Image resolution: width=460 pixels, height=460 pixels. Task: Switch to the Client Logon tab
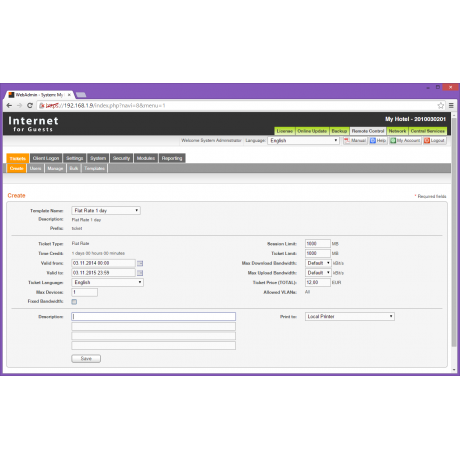click(x=46, y=158)
